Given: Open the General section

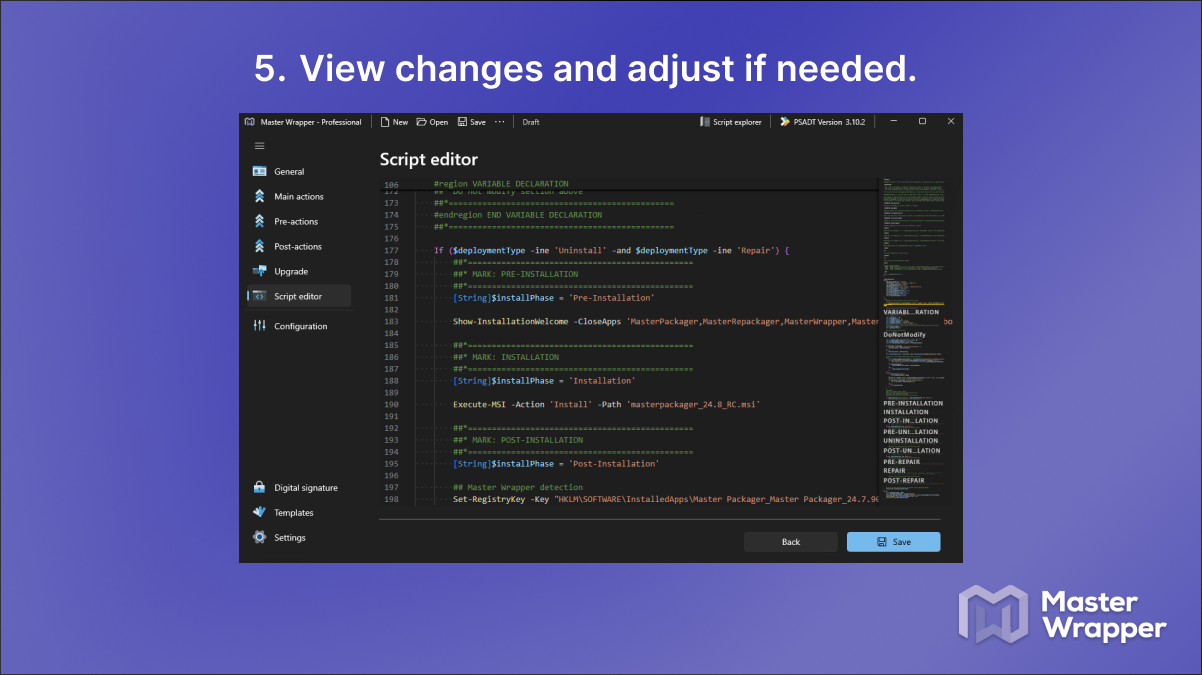Looking at the screenshot, I should 299,171.
